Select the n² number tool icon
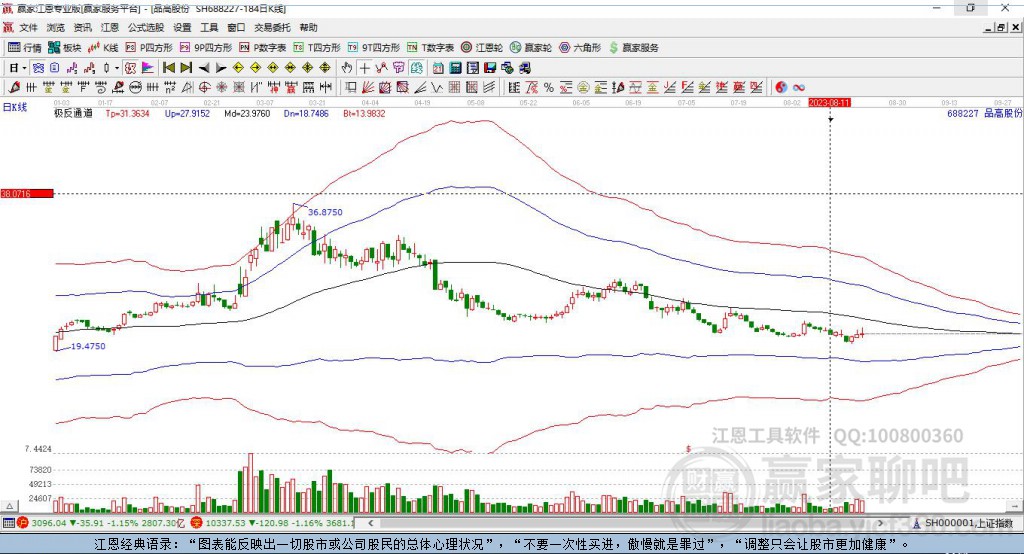This screenshot has width=1024, height=554. (x=170, y=87)
